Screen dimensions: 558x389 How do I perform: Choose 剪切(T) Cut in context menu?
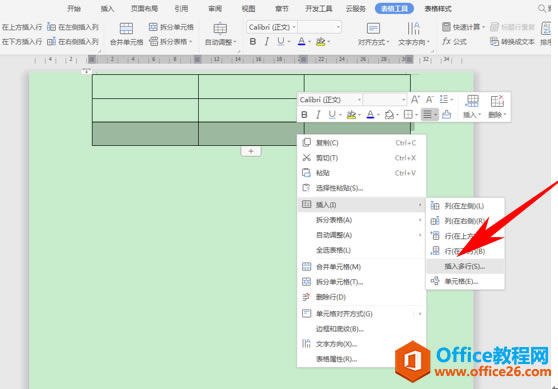(x=362, y=158)
